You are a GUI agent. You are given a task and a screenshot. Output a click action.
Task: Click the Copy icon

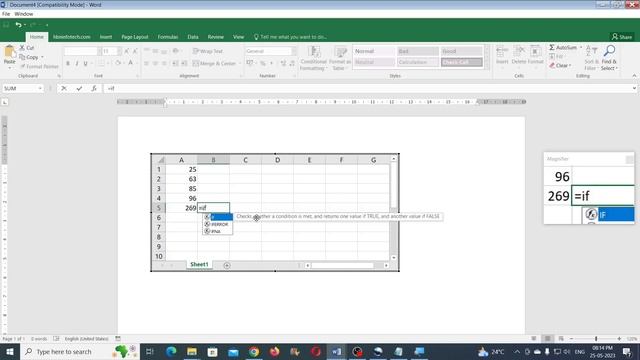tap(22, 57)
